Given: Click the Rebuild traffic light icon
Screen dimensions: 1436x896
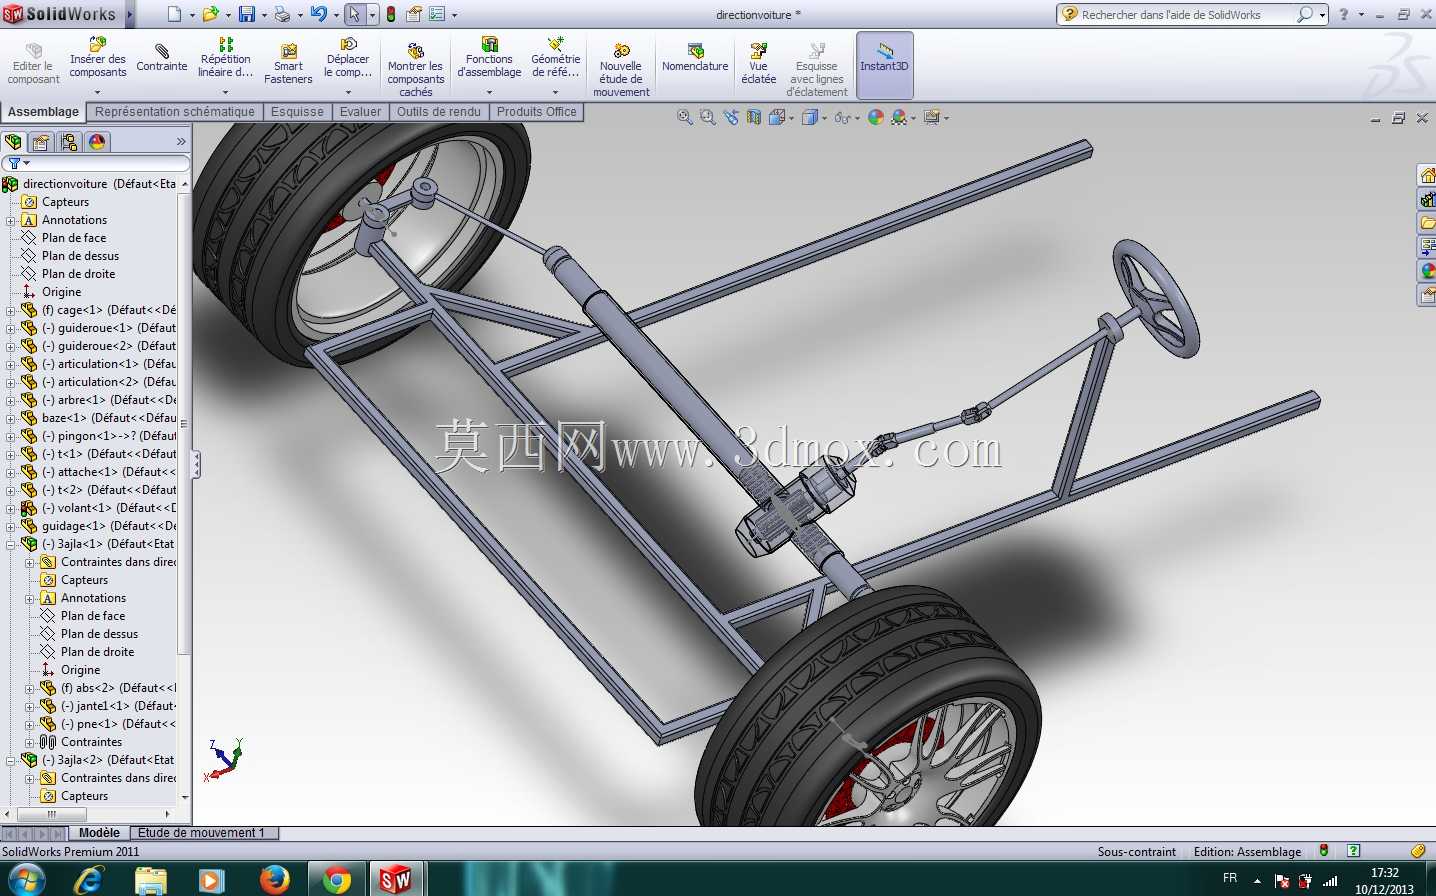Looking at the screenshot, I should (390, 14).
